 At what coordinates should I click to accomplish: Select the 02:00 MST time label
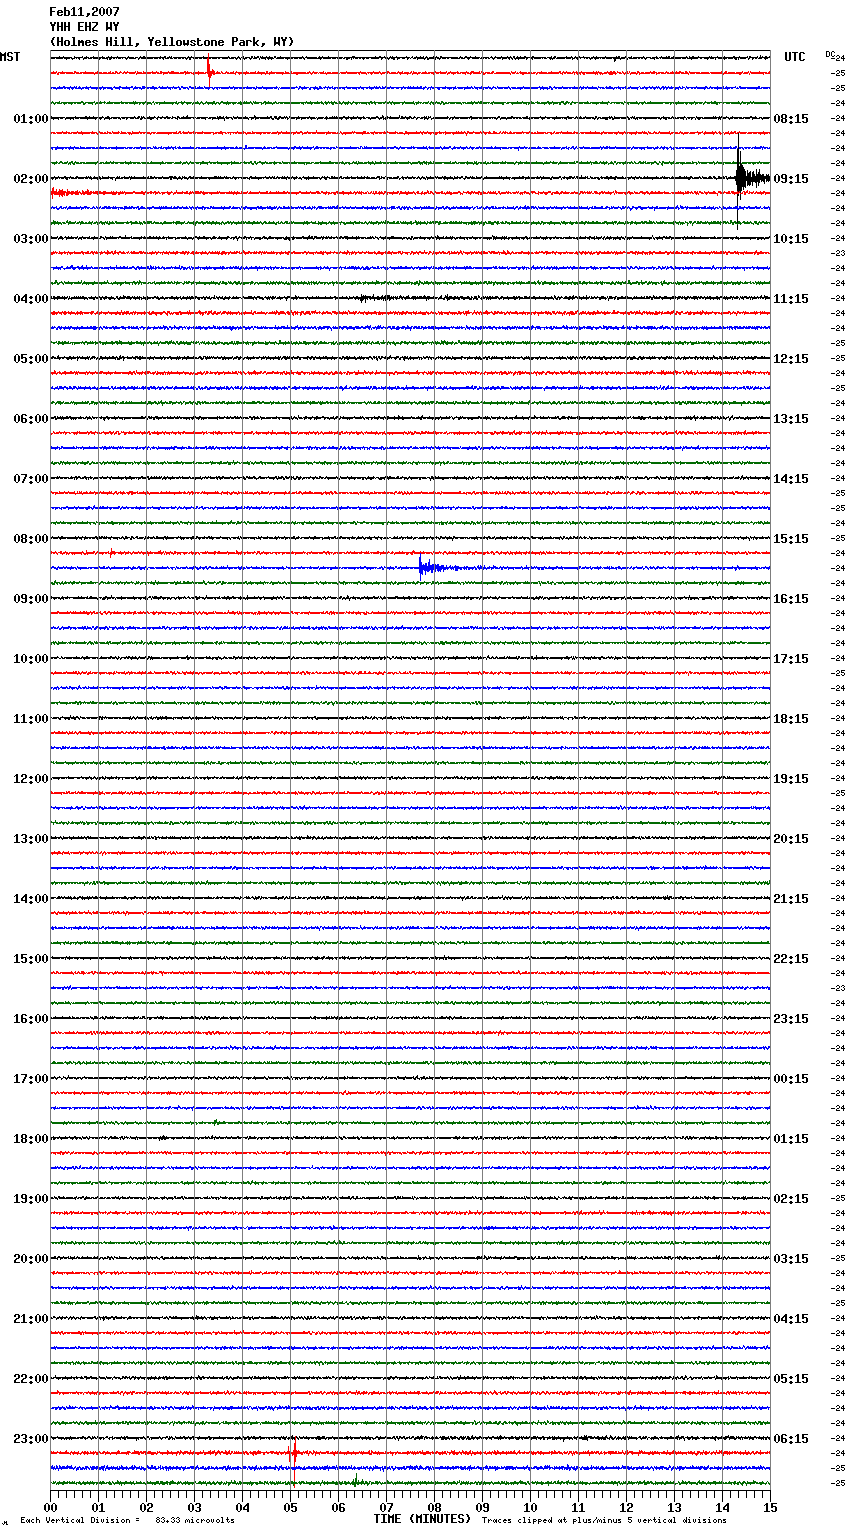click(30, 179)
